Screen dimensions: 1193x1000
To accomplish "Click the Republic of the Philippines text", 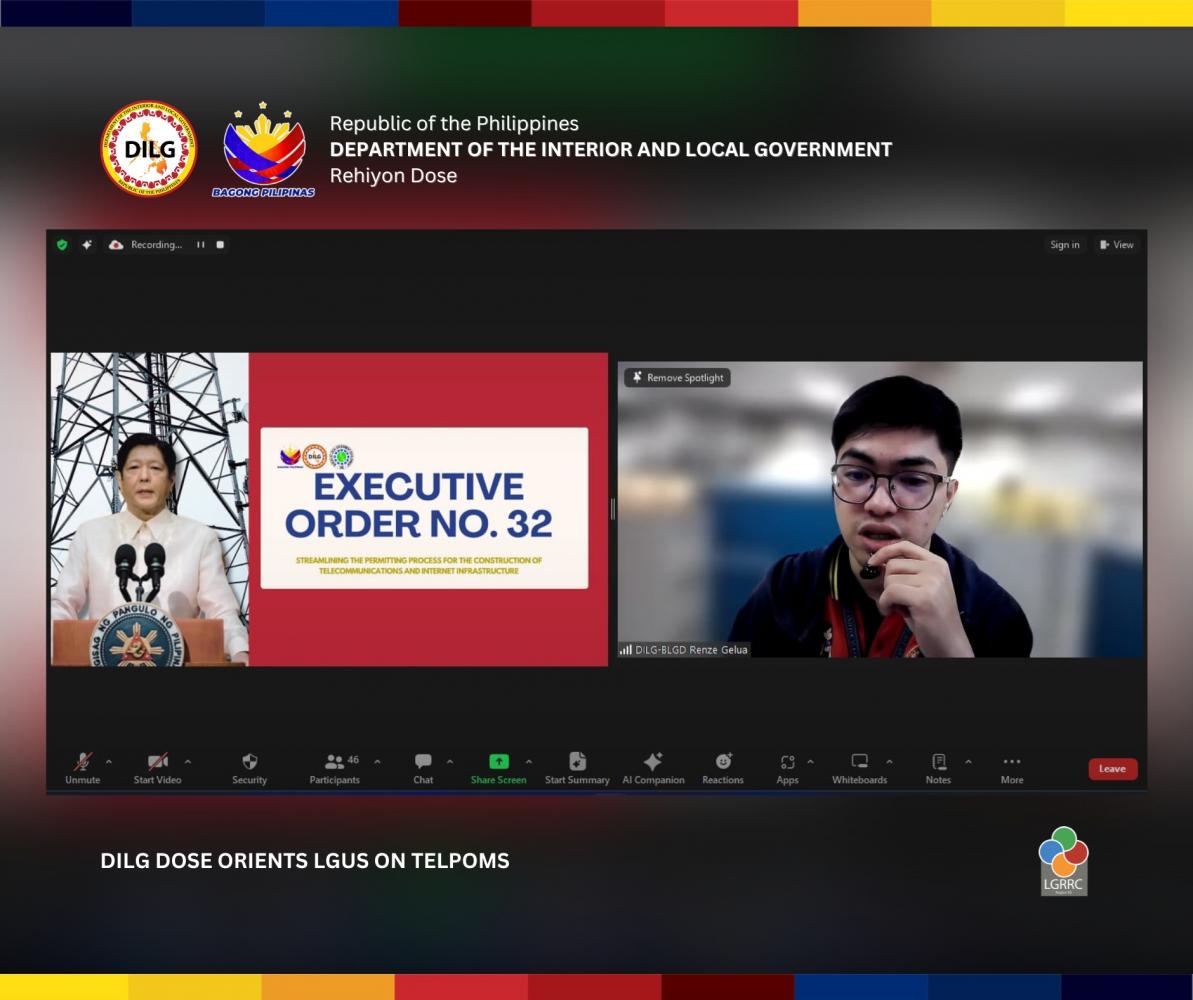I will (454, 123).
